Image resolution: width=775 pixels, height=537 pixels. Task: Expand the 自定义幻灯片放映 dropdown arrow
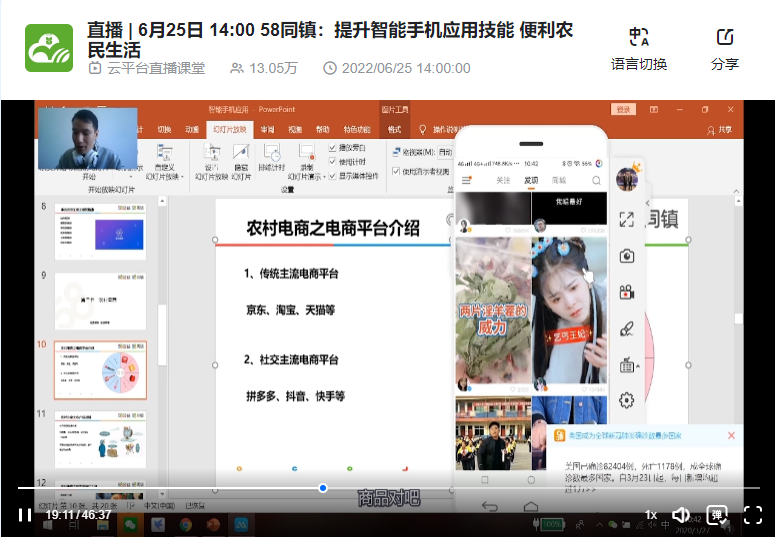182,177
